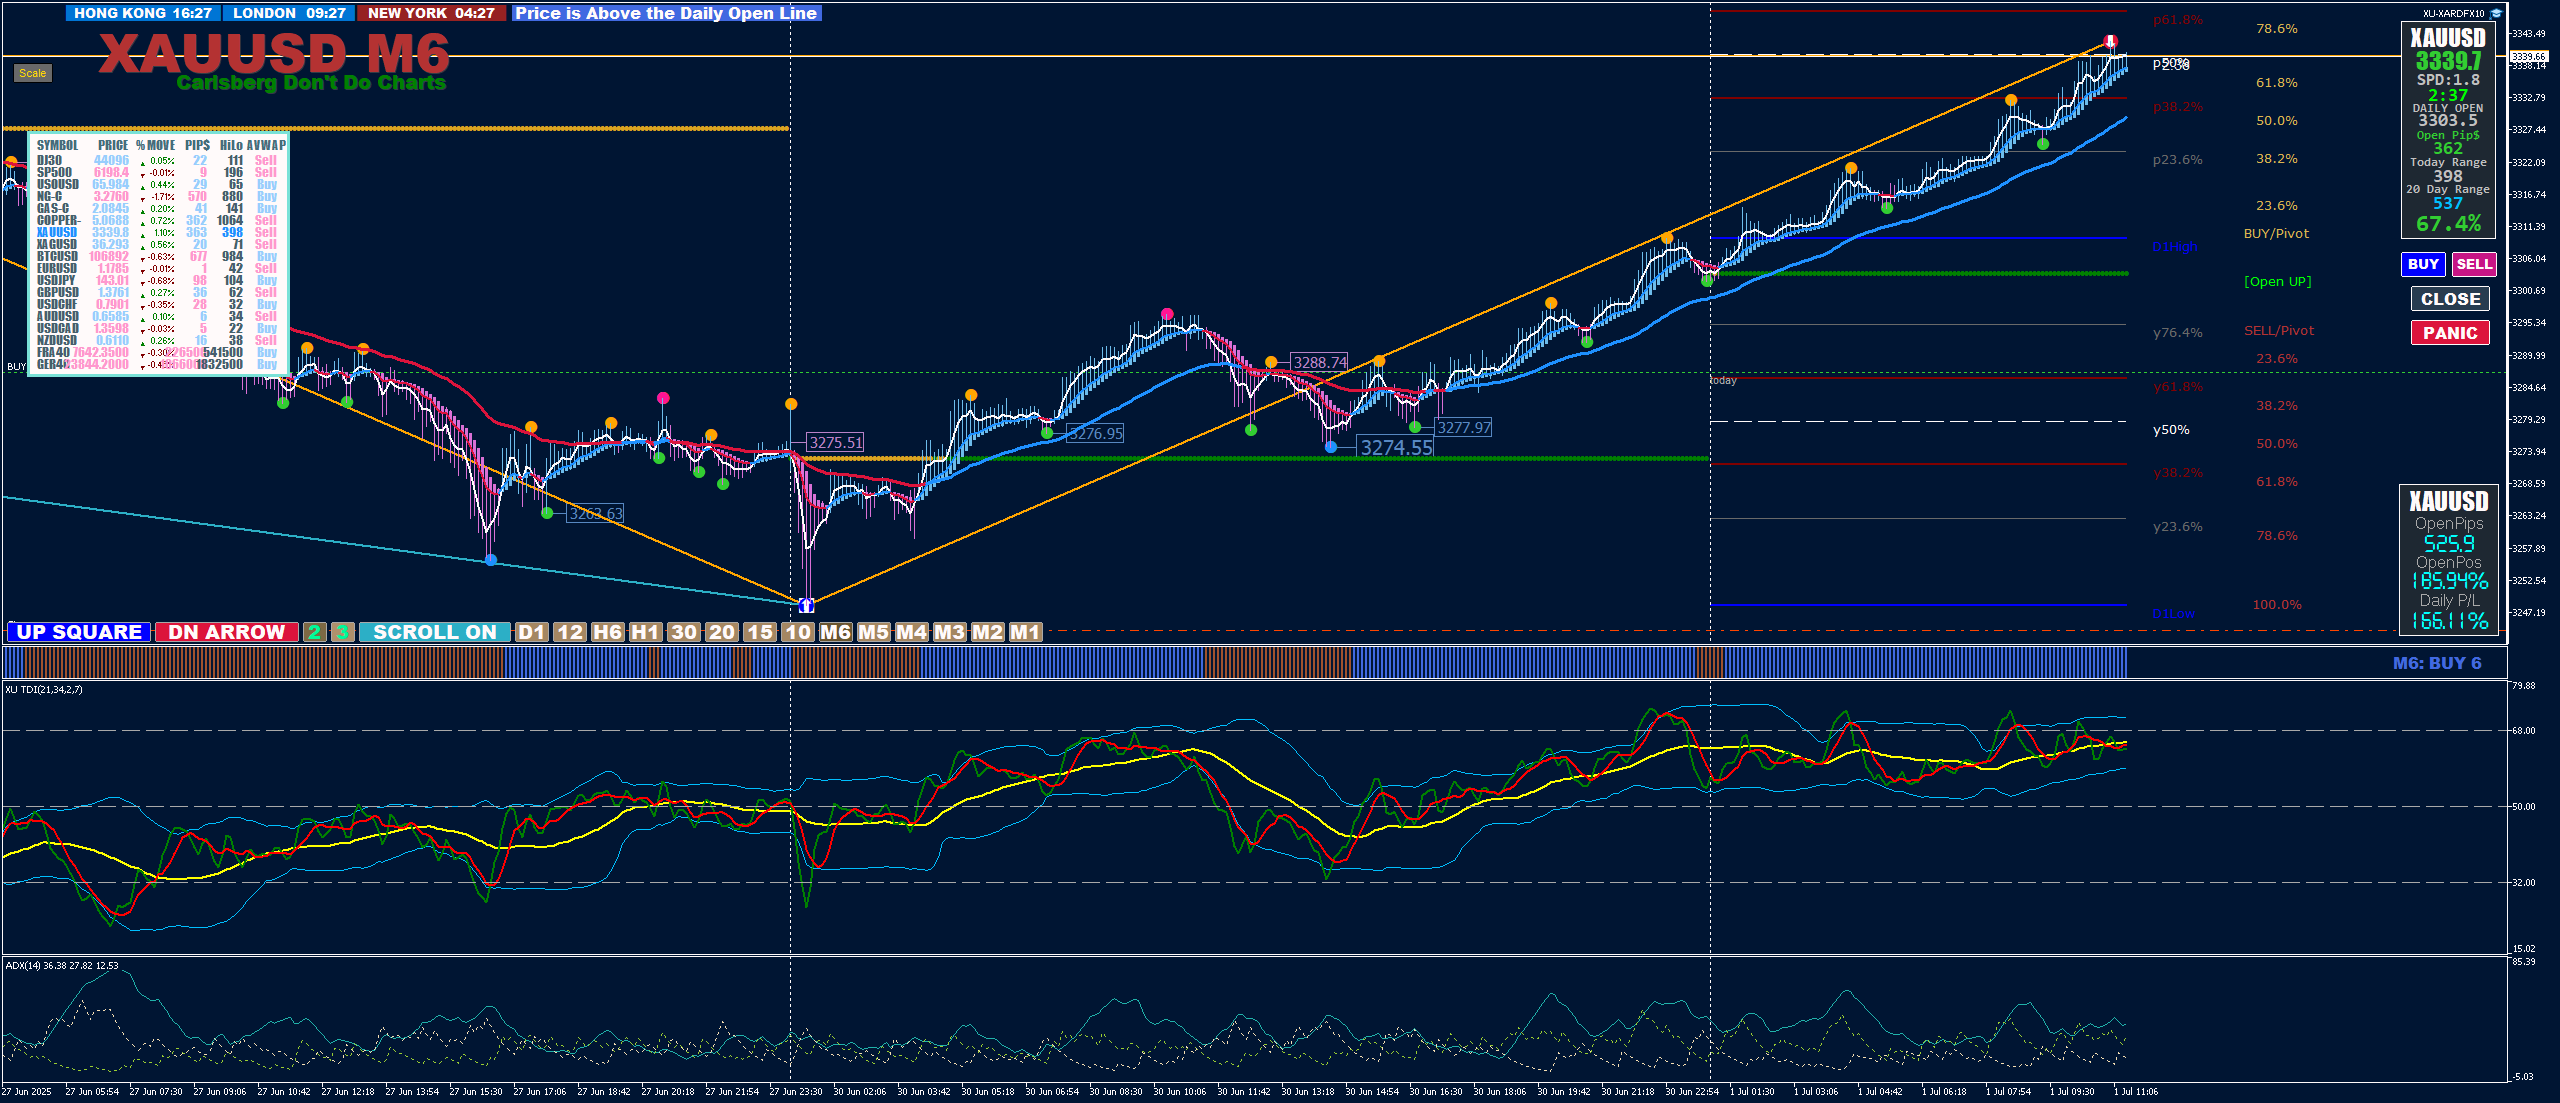Viewport: 2560px width, 1103px height.
Task: Click the blue BUY button
Action: 2422,264
